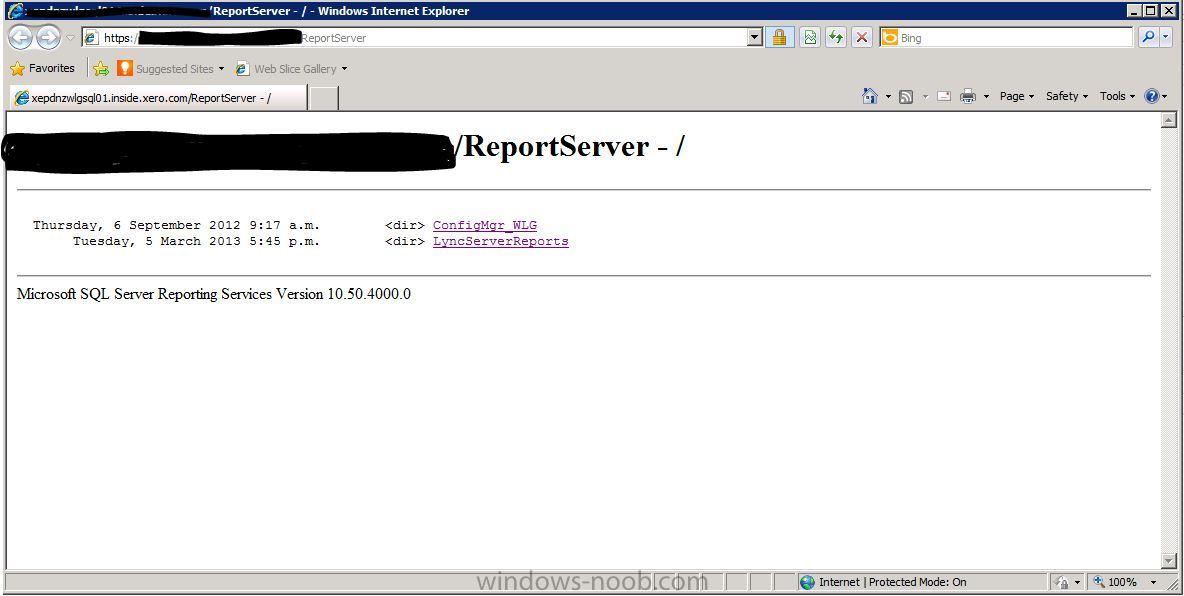The width and height of the screenshot is (1184, 596).
Task: Click the address bar URL field
Action: [x=414, y=38]
